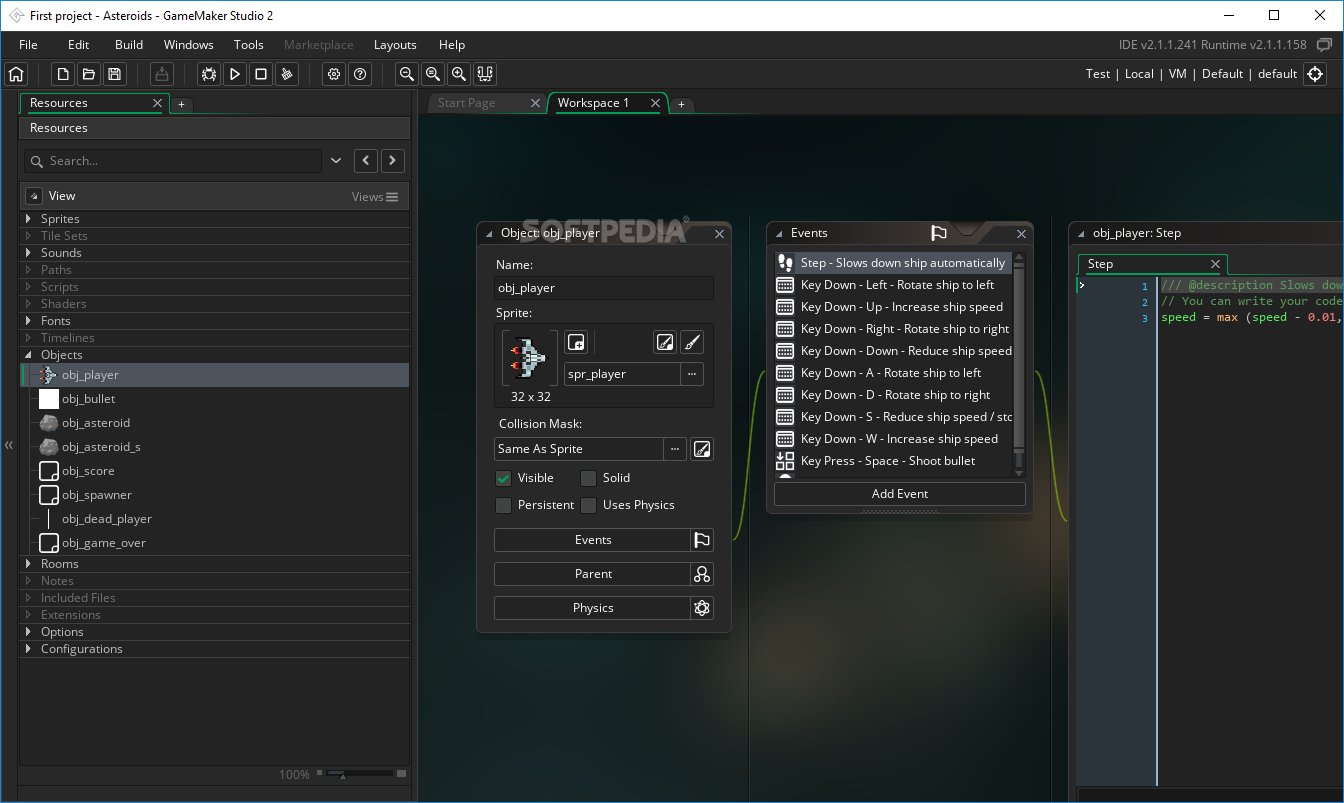Go to next search result arrow
The height and width of the screenshot is (803, 1344).
[393, 161]
